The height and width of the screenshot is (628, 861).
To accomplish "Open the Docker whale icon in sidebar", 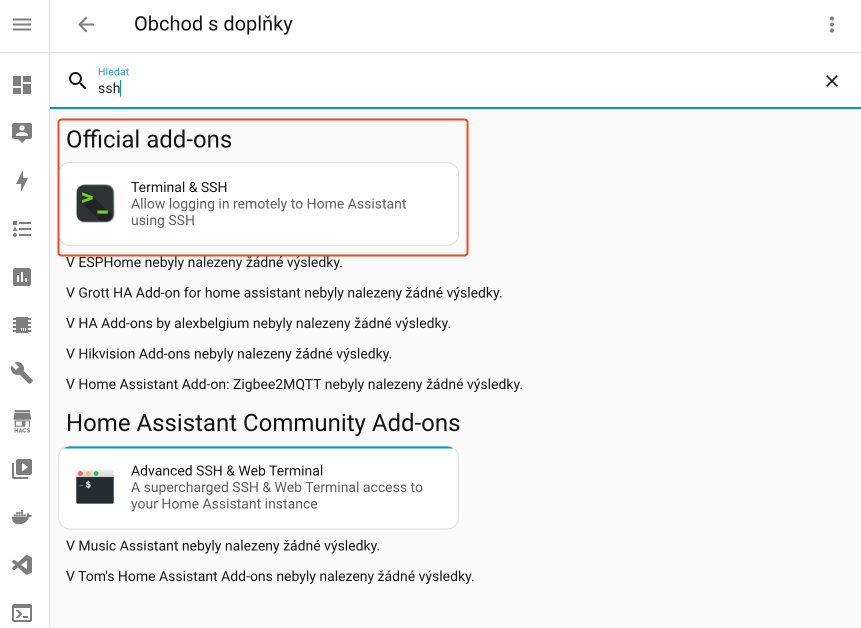I will [x=22, y=517].
